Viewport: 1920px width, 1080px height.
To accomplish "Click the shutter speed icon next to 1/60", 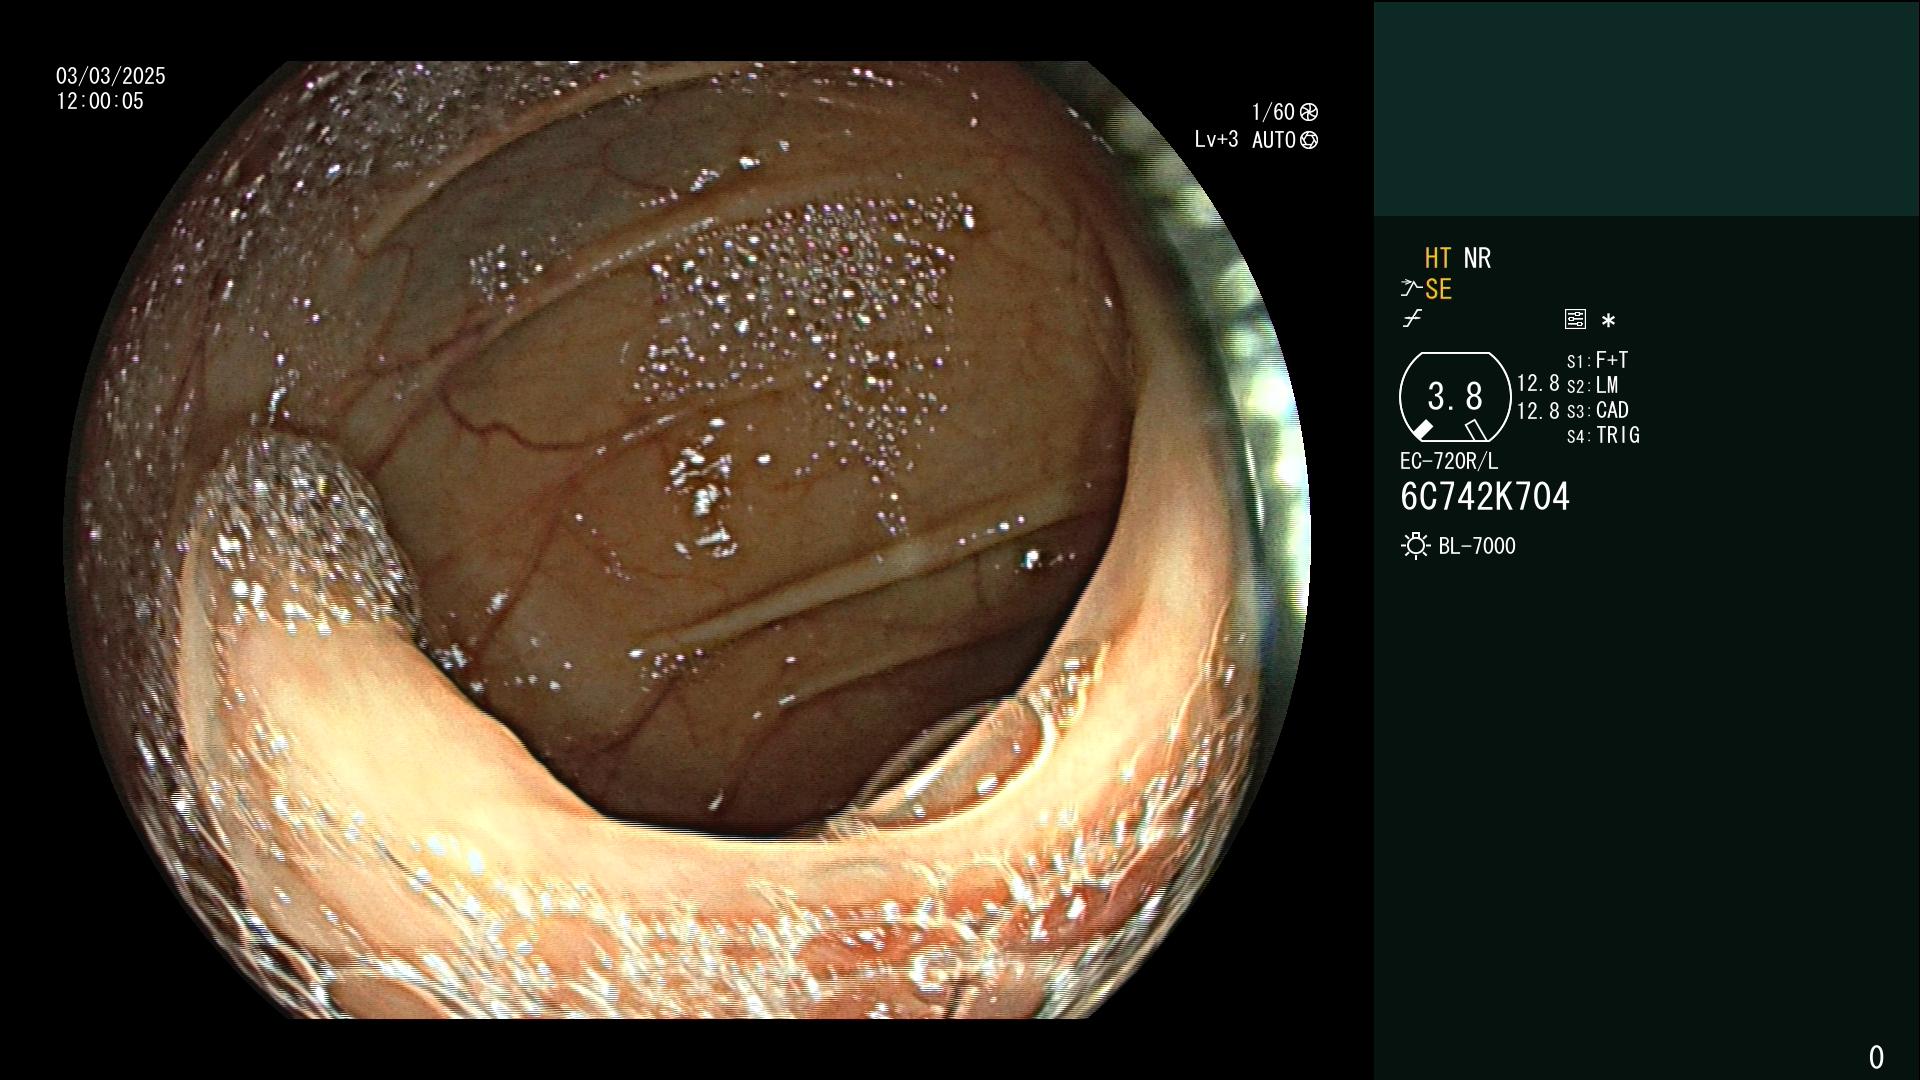I will tap(1309, 112).
